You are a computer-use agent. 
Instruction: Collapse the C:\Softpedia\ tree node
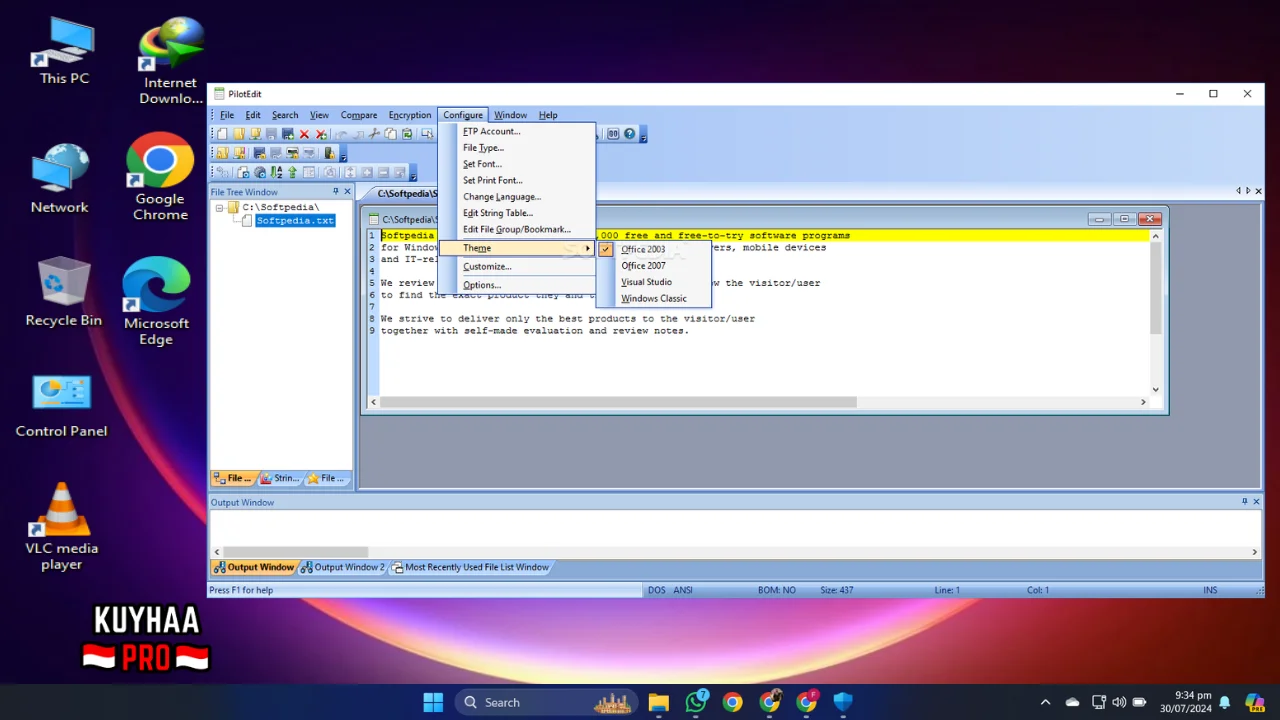(x=220, y=208)
